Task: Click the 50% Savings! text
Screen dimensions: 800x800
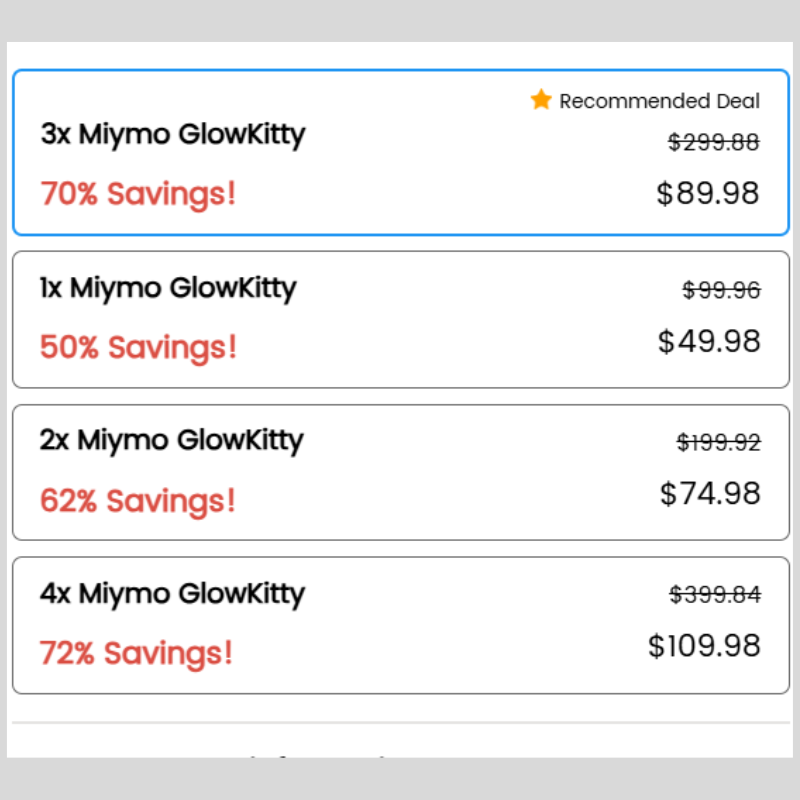Action: (x=138, y=347)
